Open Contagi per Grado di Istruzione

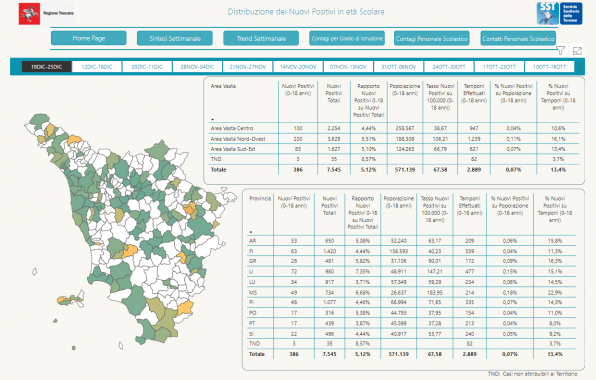pos(347,38)
